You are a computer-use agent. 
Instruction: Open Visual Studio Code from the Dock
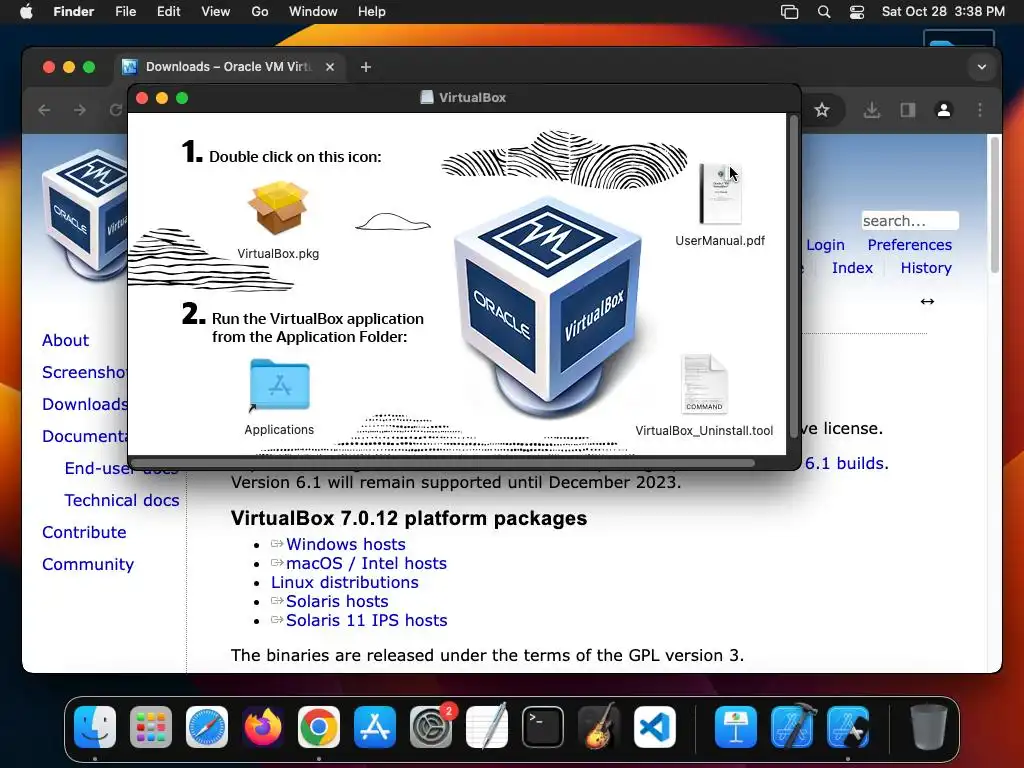pyautogui.click(x=654, y=727)
